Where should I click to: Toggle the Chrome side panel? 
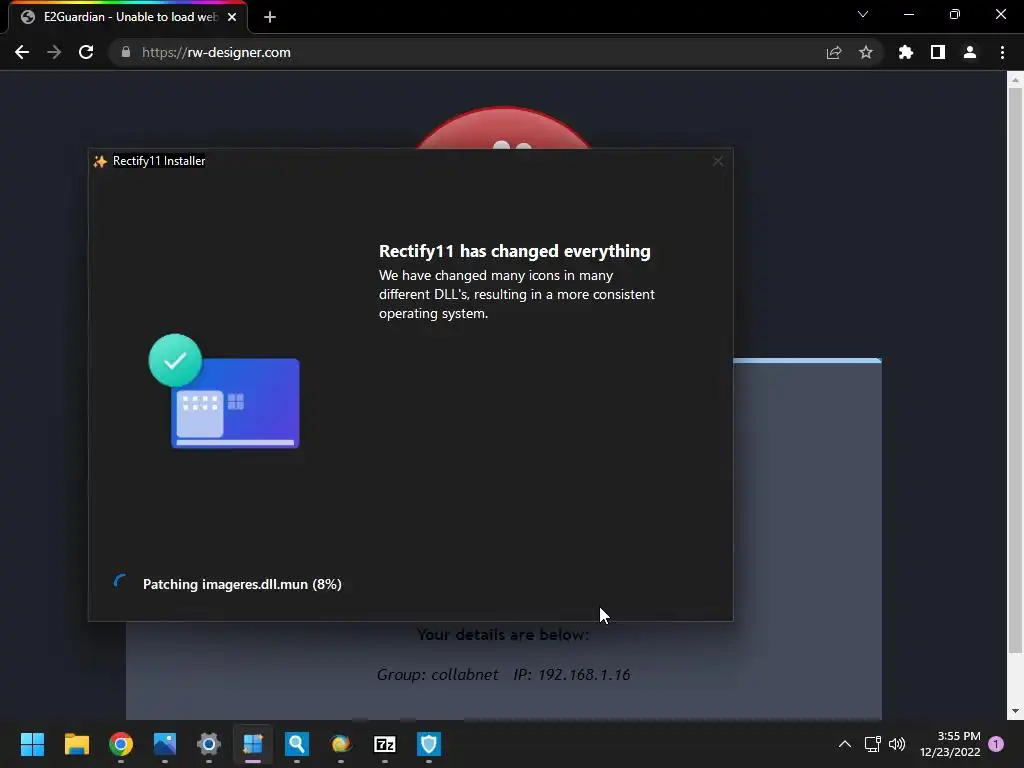[x=938, y=52]
